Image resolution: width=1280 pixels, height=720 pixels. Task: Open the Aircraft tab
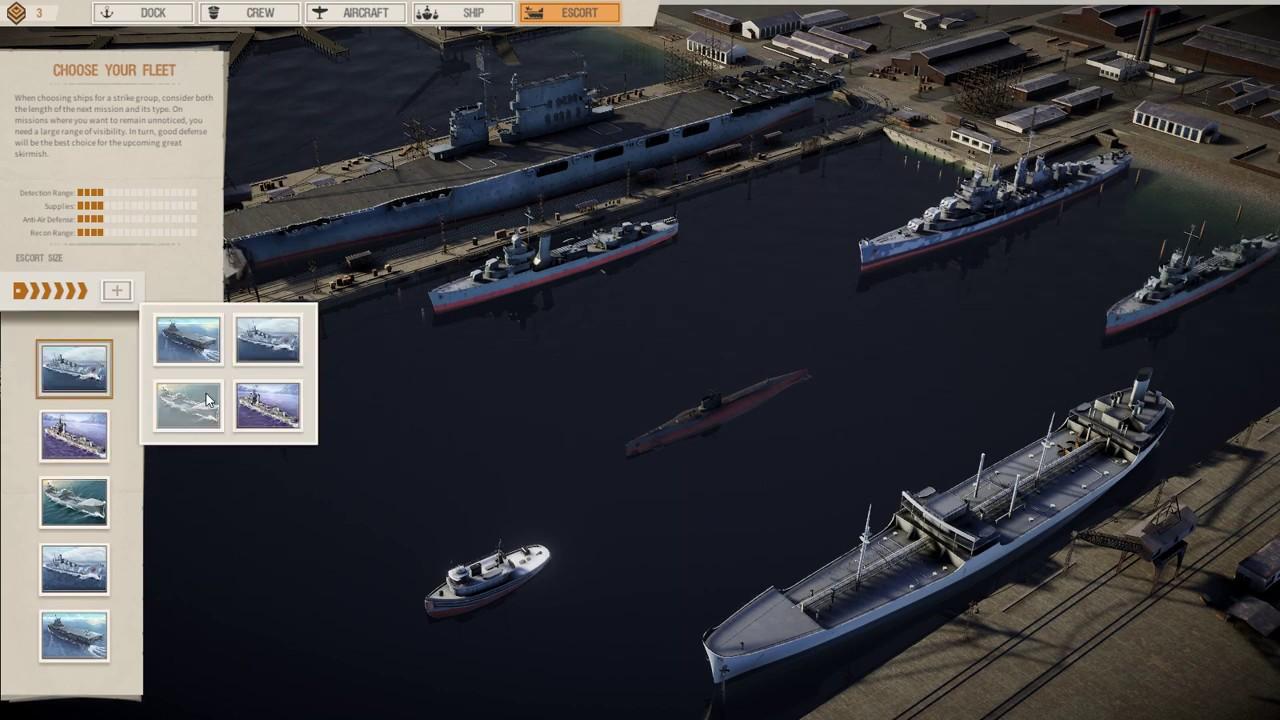(x=355, y=13)
